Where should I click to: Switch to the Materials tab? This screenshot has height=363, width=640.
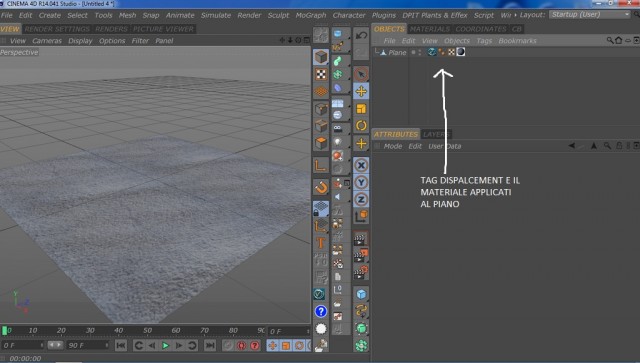point(430,29)
